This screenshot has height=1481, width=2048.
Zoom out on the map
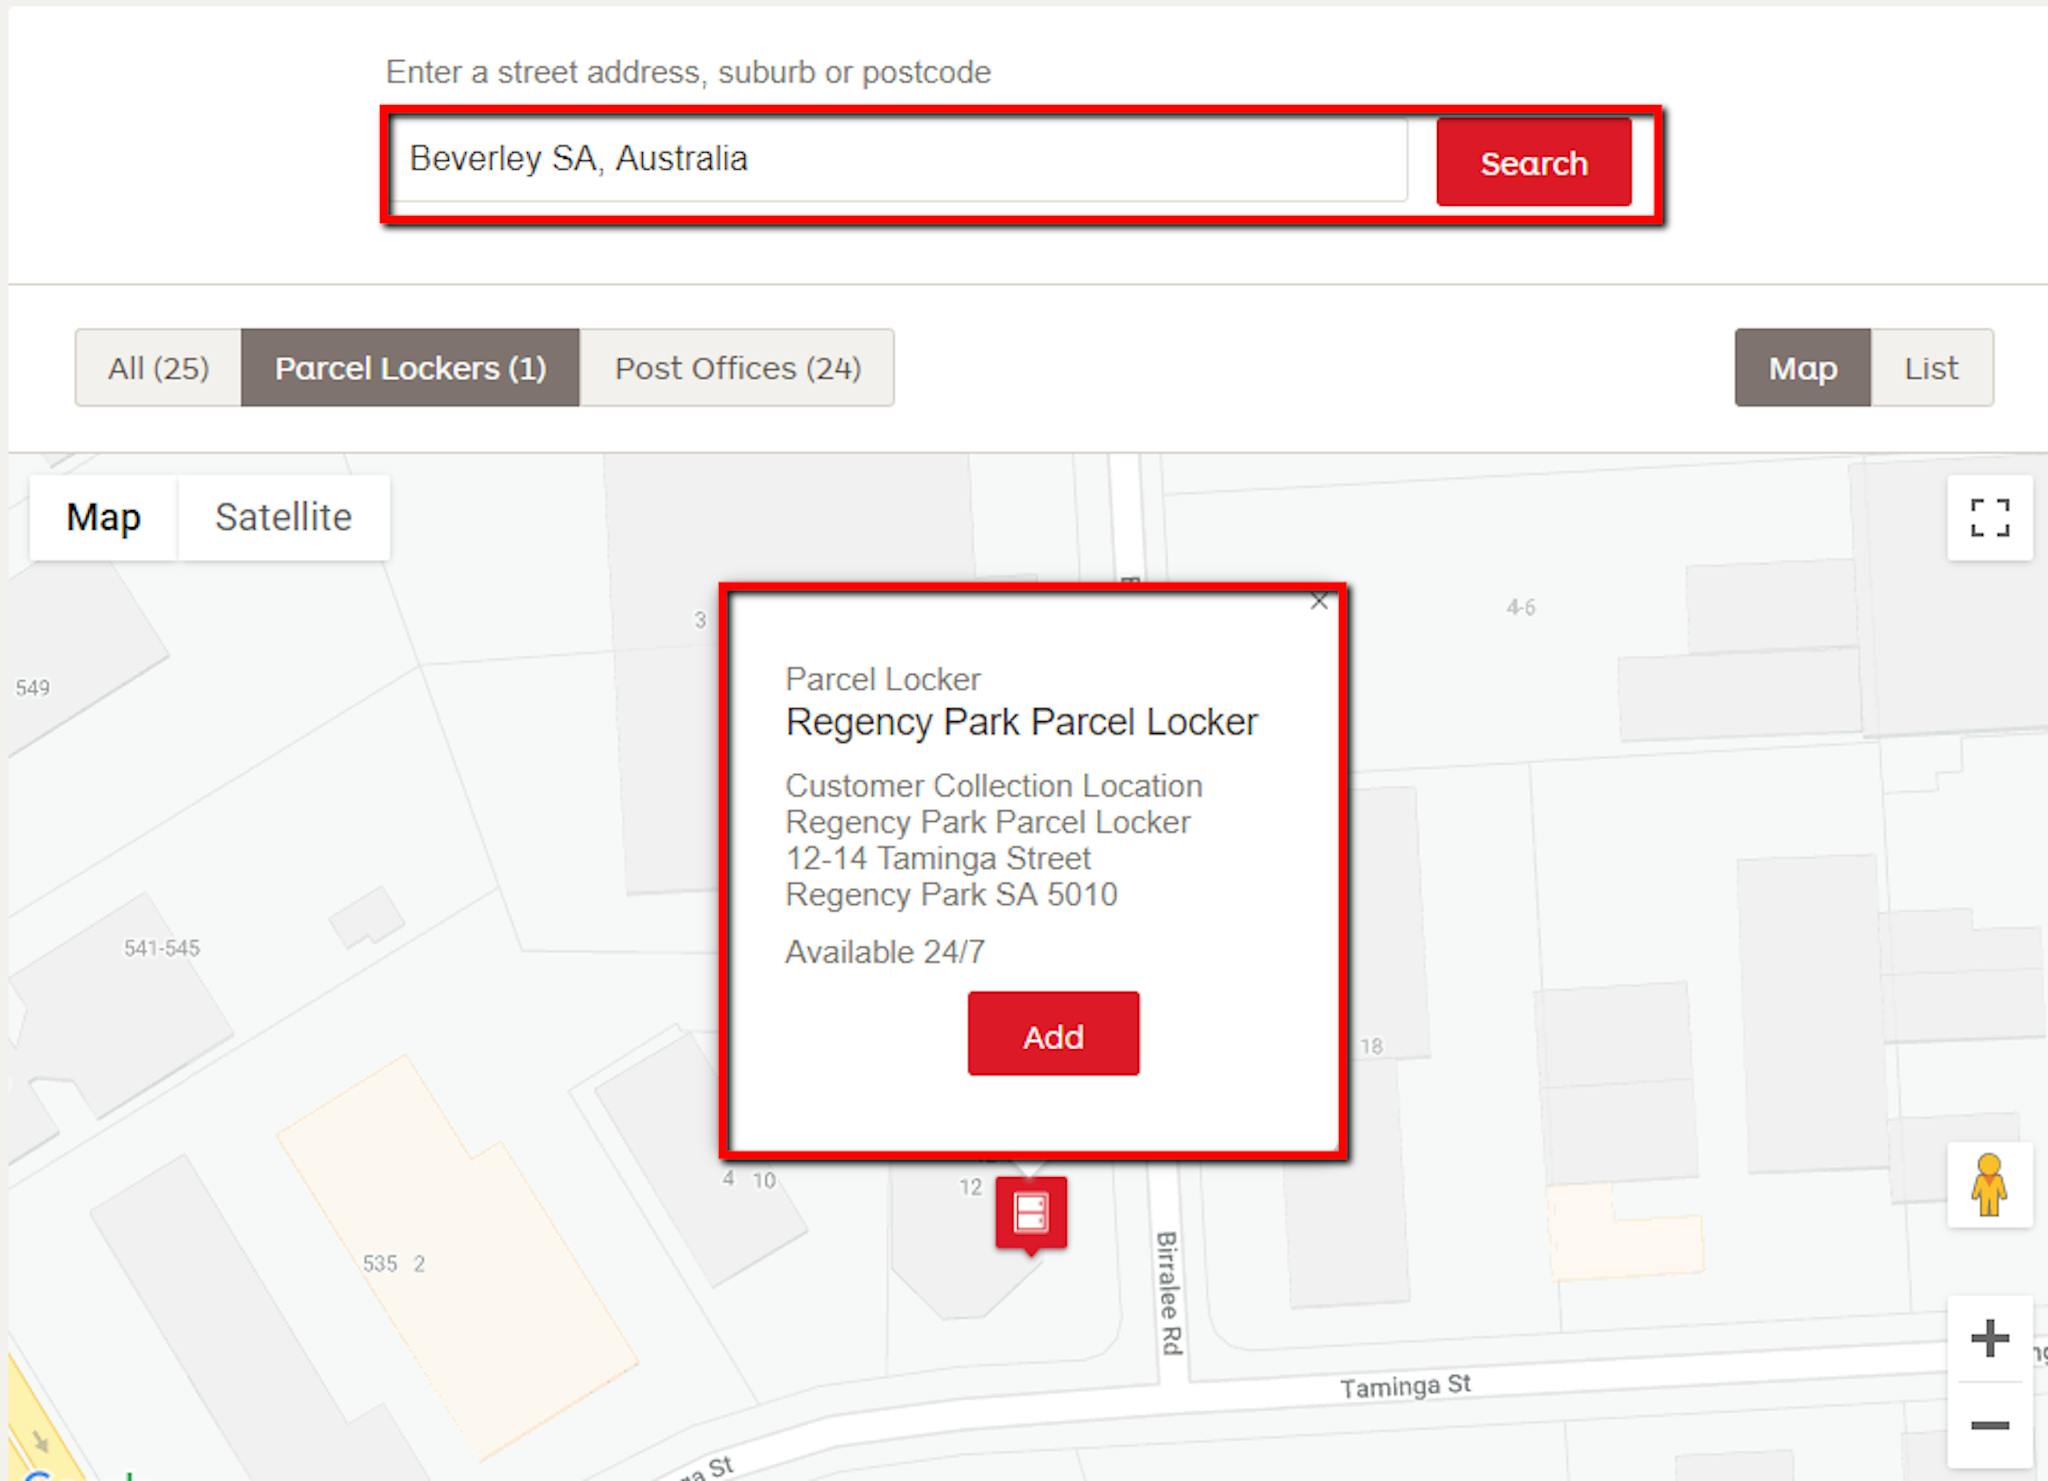[x=1988, y=1423]
